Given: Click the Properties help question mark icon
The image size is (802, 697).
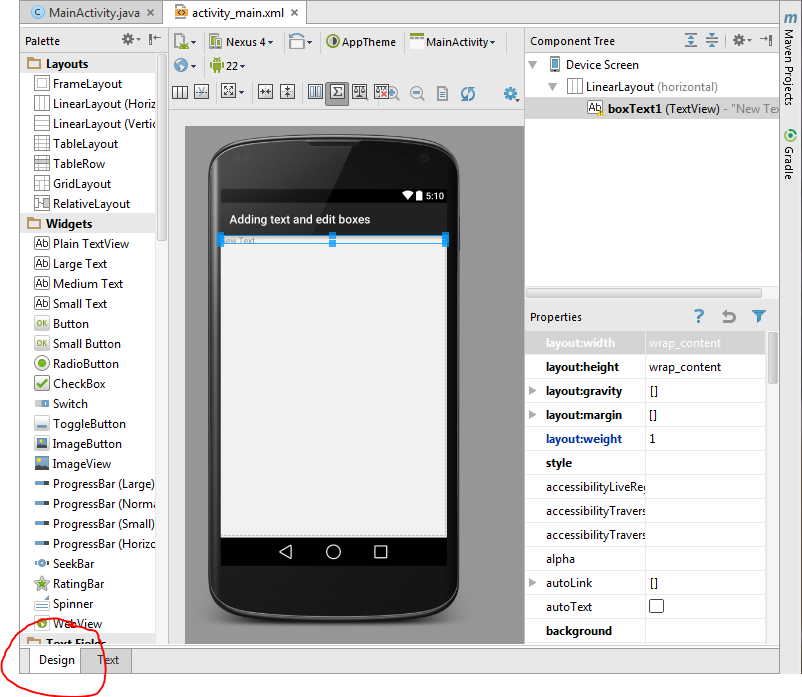Looking at the screenshot, I should pyautogui.click(x=700, y=317).
